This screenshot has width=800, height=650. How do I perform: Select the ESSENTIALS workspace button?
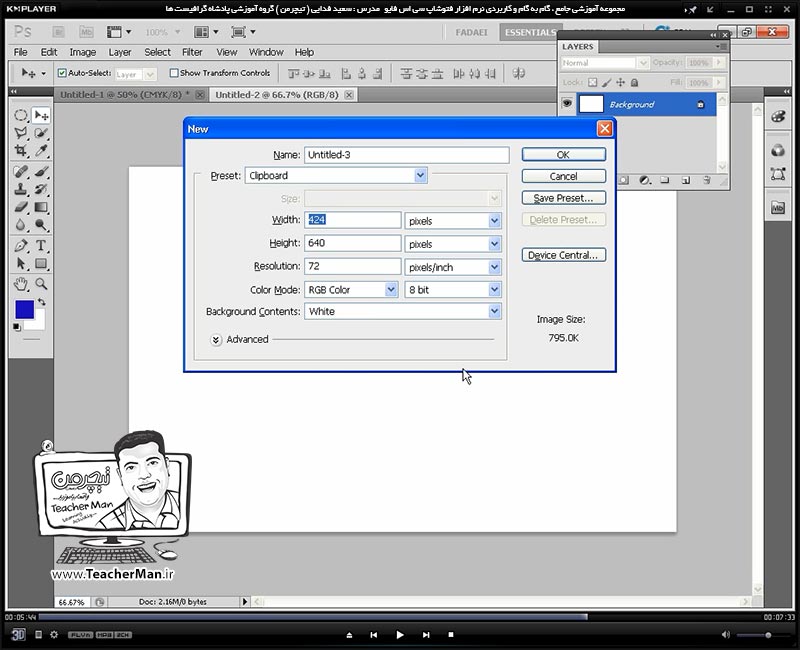[530, 32]
